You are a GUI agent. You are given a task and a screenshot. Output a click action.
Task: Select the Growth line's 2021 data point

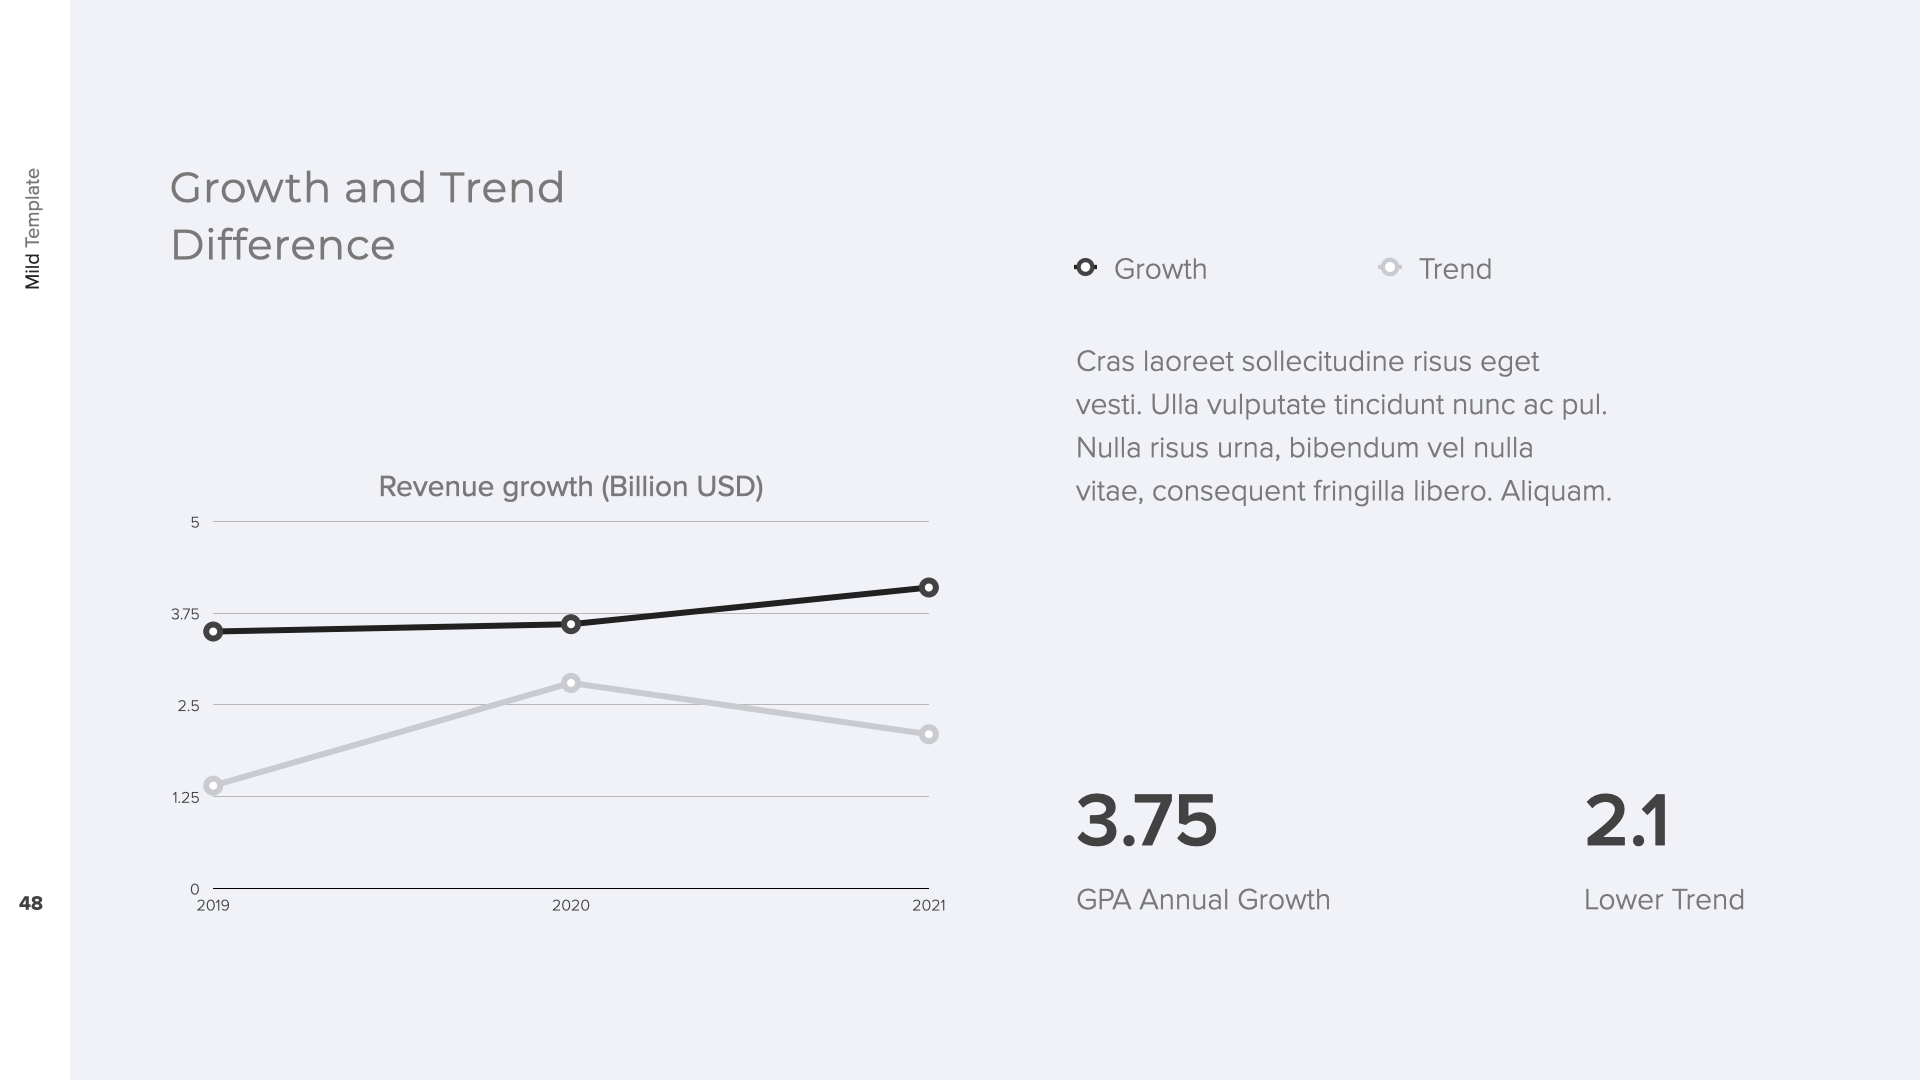(x=928, y=588)
